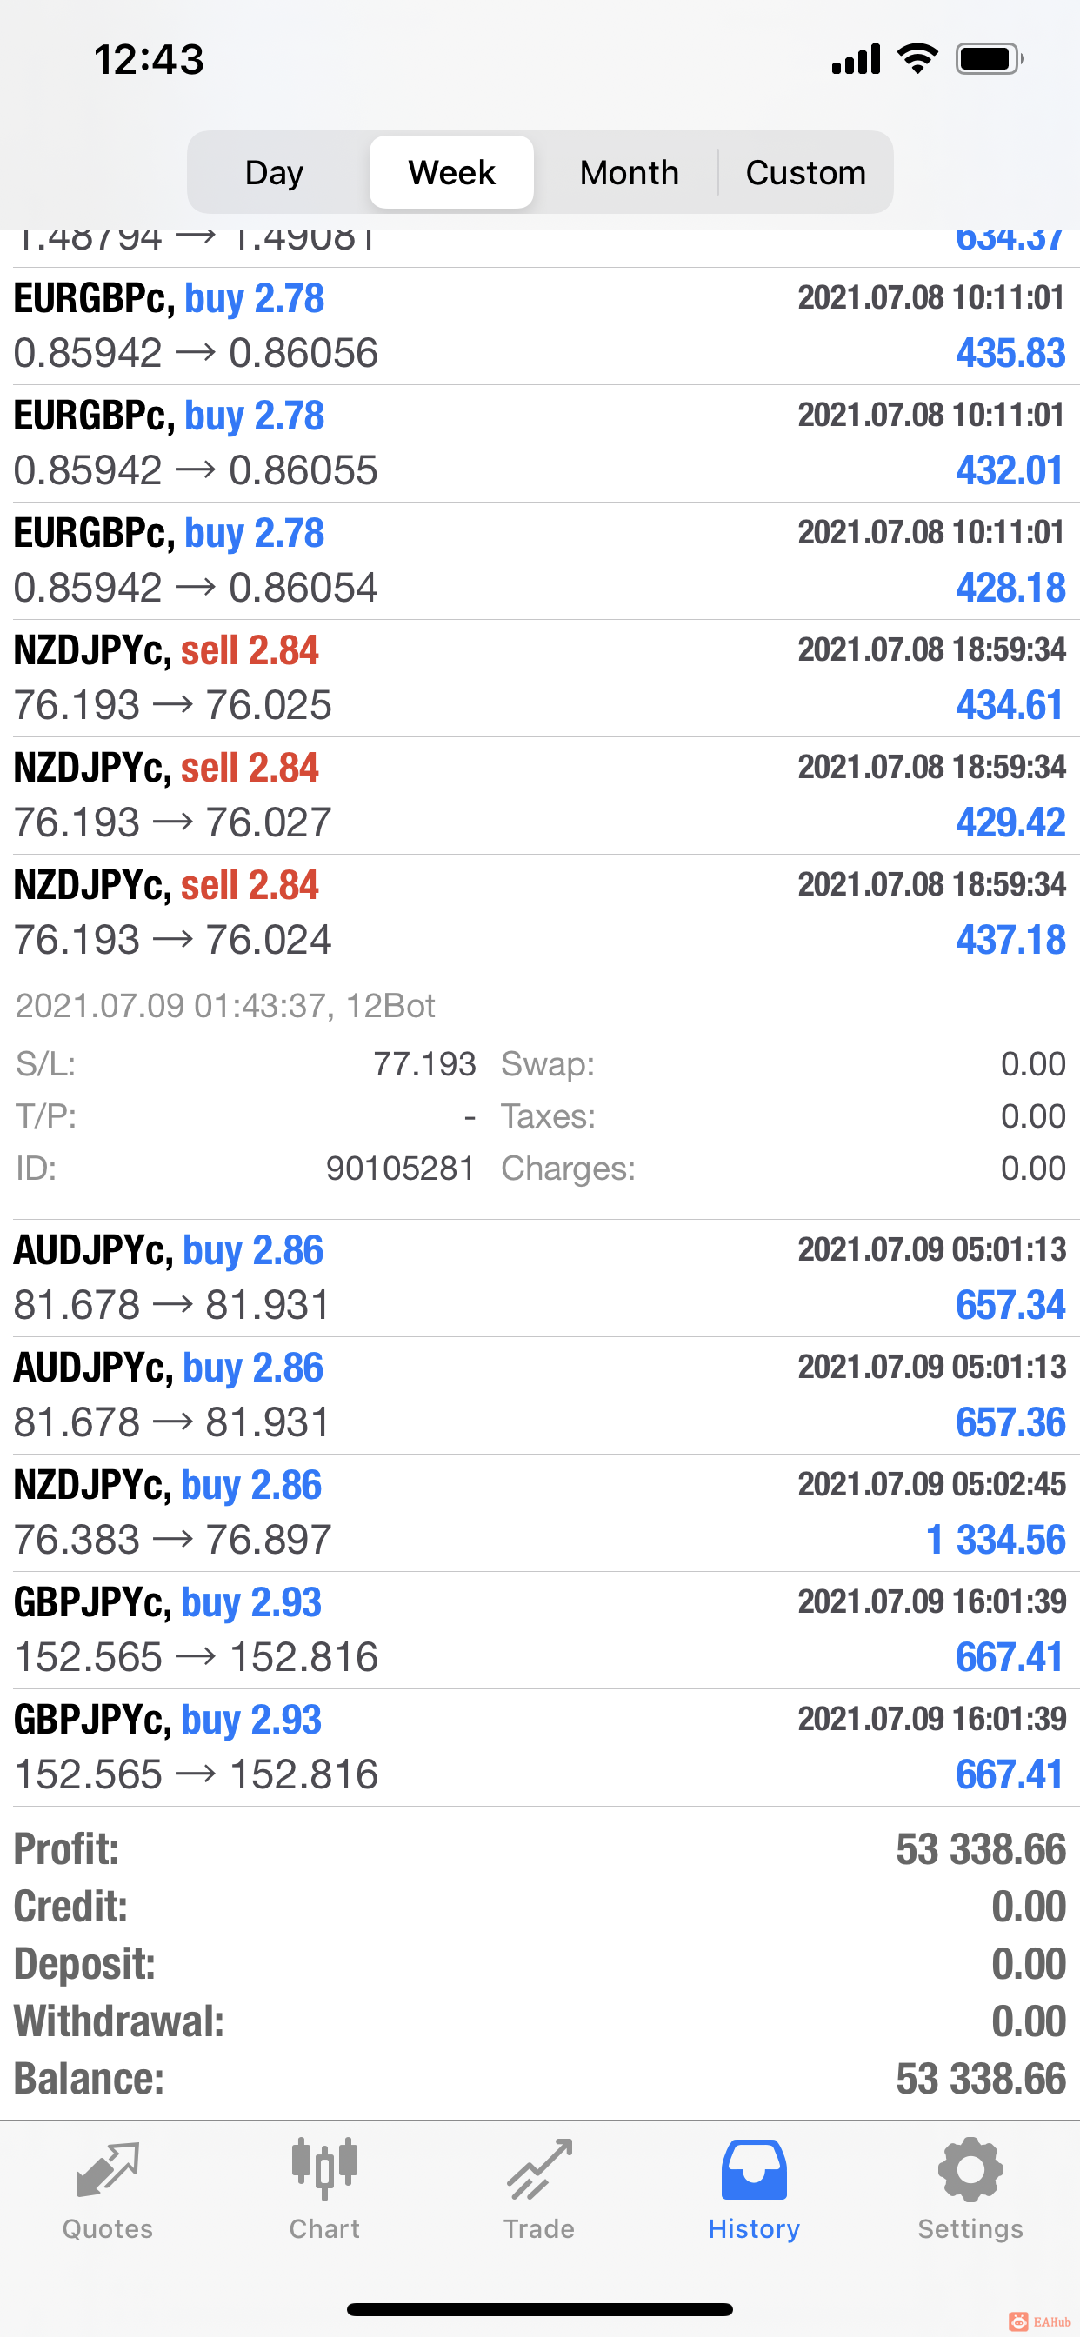Tap the History inbox icon
The height and width of the screenshot is (2337, 1080).
754,2170
